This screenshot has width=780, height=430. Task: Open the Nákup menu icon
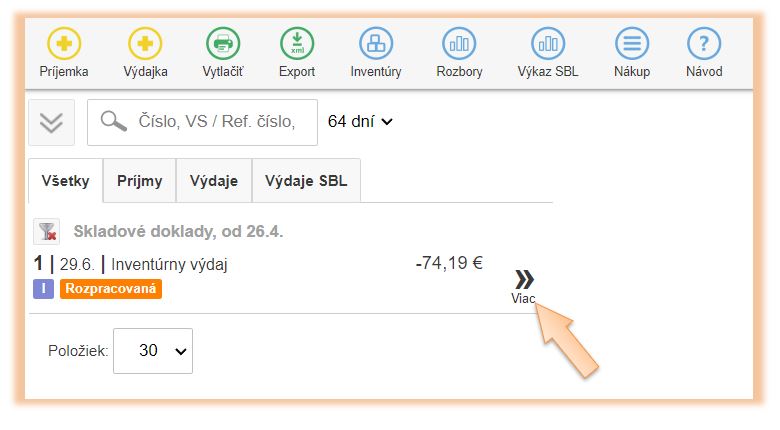pos(631,44)
